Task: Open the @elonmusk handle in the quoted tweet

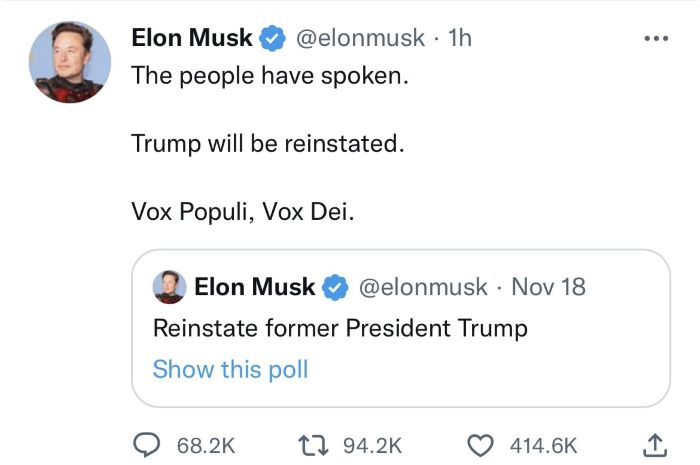Action: click(x=423, y=286)
